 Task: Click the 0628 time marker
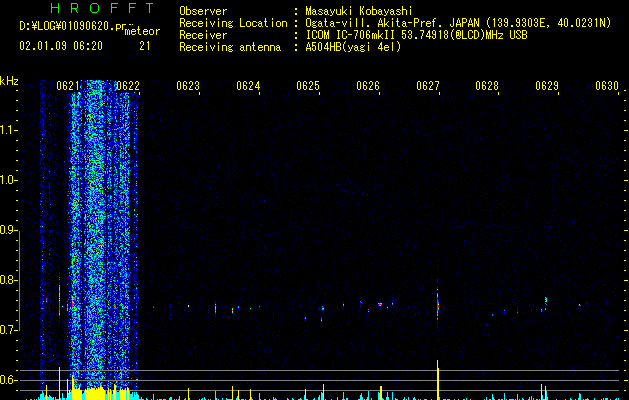coord(487,85)
